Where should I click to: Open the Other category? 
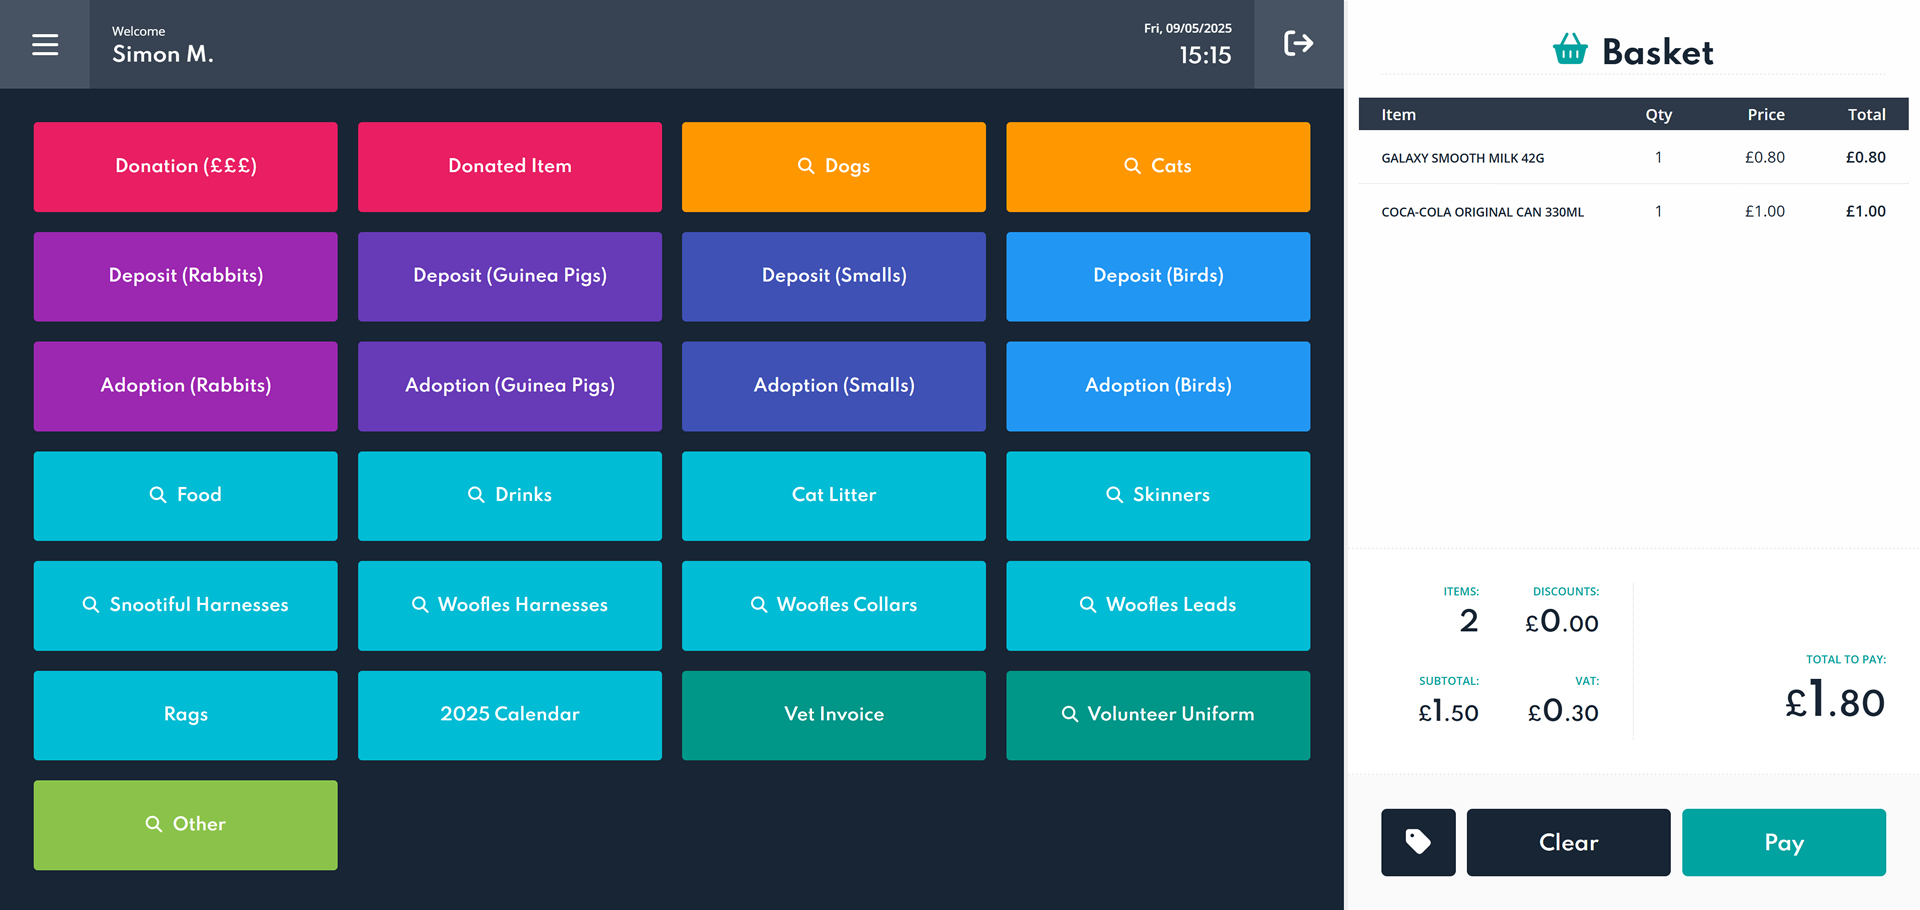pos(185,825)
